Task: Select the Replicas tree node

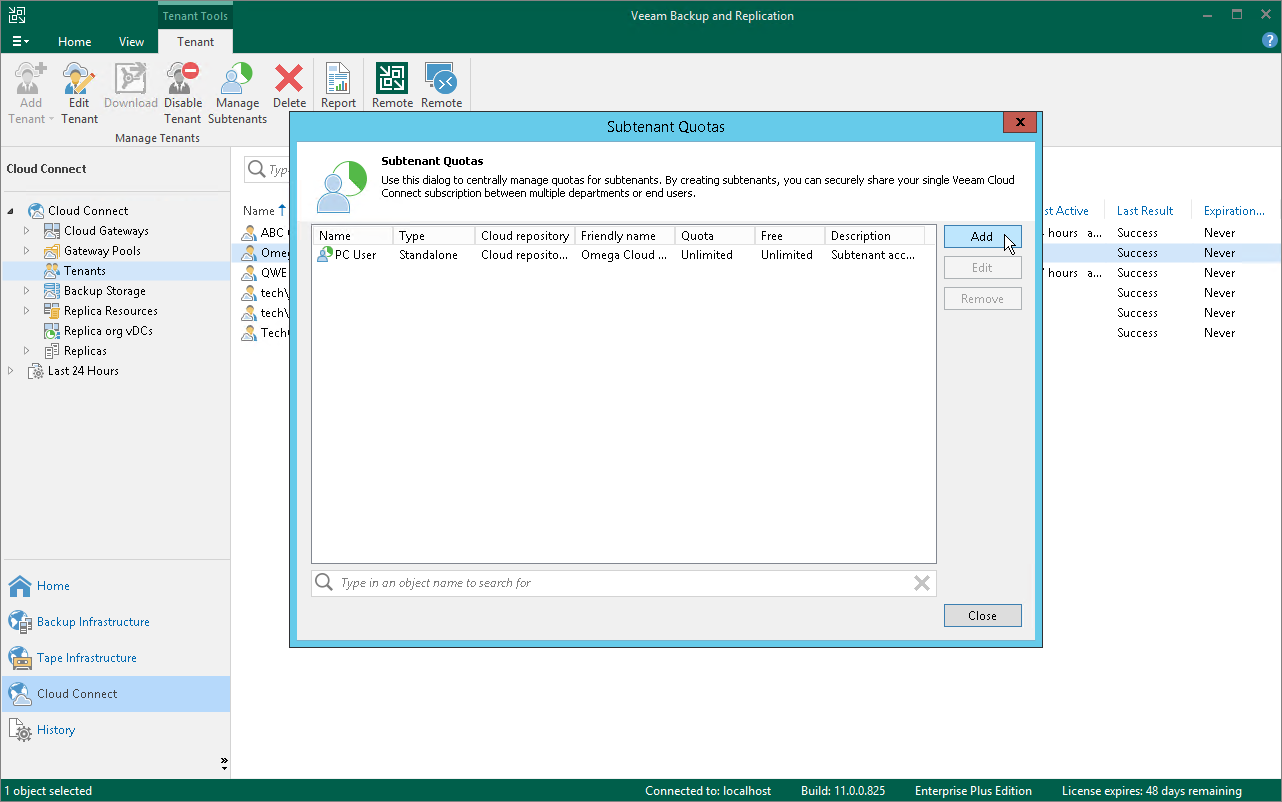Action: click(85, 351)
